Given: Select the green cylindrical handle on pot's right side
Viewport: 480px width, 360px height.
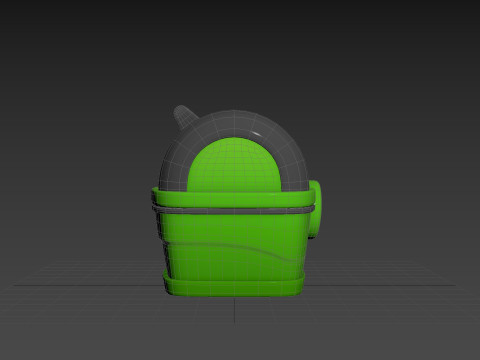Looking at the screenshot, I should coord(316,209).
